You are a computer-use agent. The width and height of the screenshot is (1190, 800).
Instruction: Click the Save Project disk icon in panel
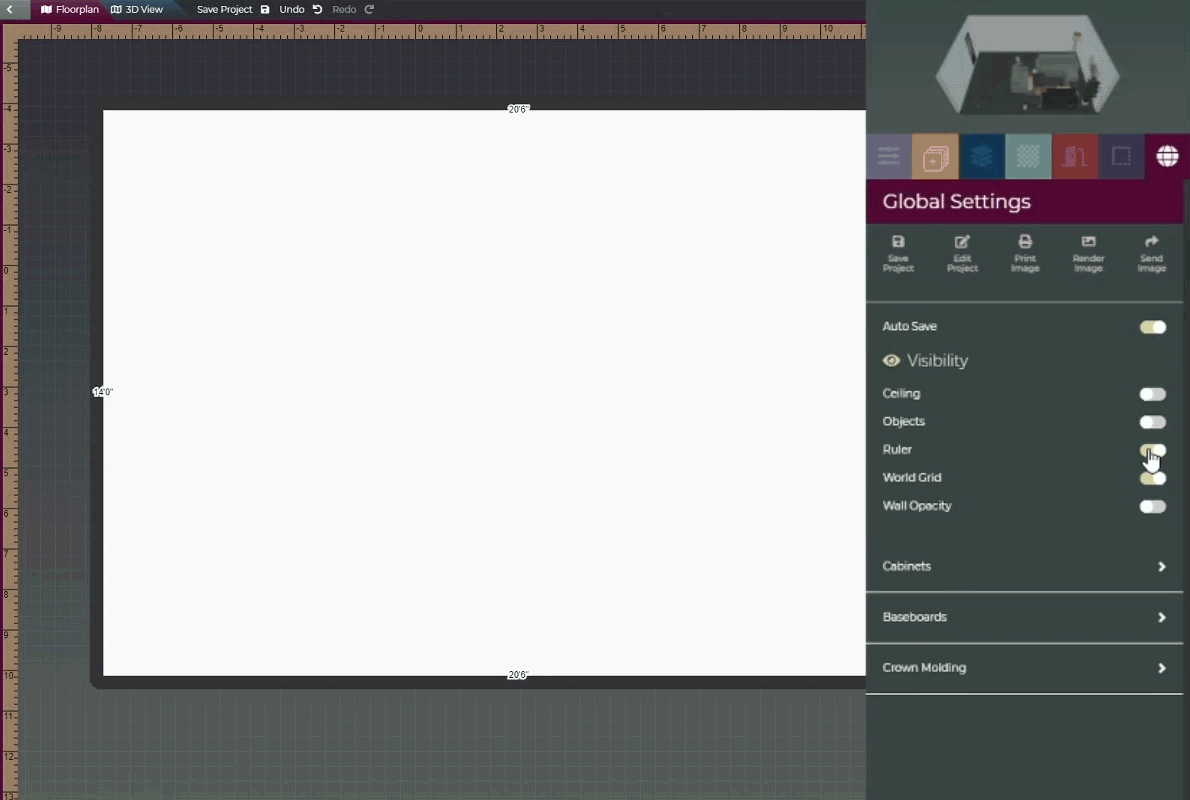click(x=898, y=242)
